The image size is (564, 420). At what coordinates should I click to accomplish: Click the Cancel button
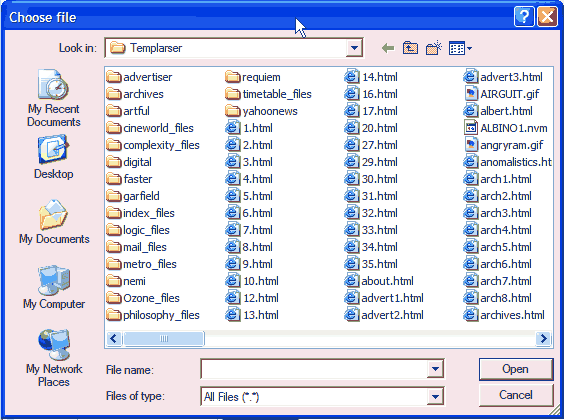(515, 395)
